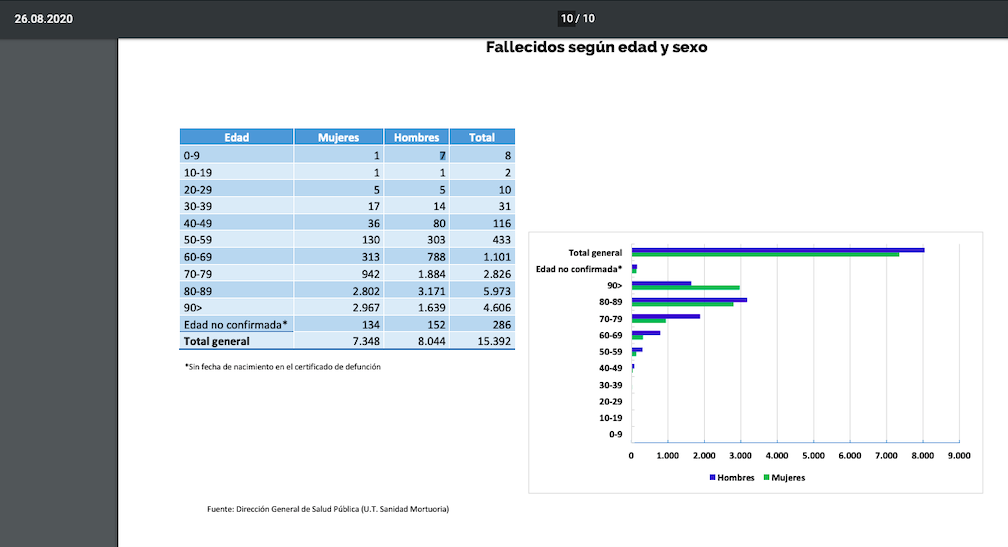Click the blue 80-89 bar in chart
This screenshot has height=547, width=1008.
coord(689,299)
